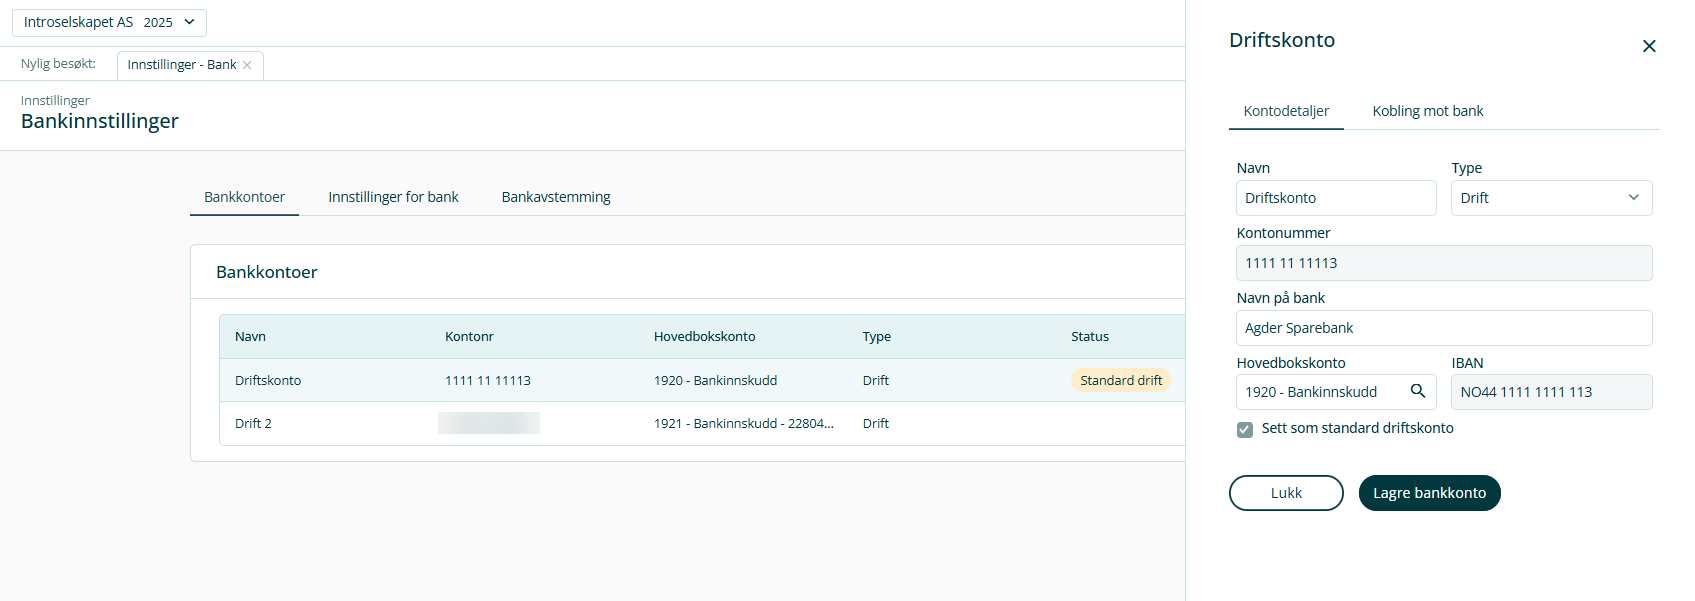Select the Drift 2 account row
Viewport: 1695px width, 601px height.
click(253, 423)
